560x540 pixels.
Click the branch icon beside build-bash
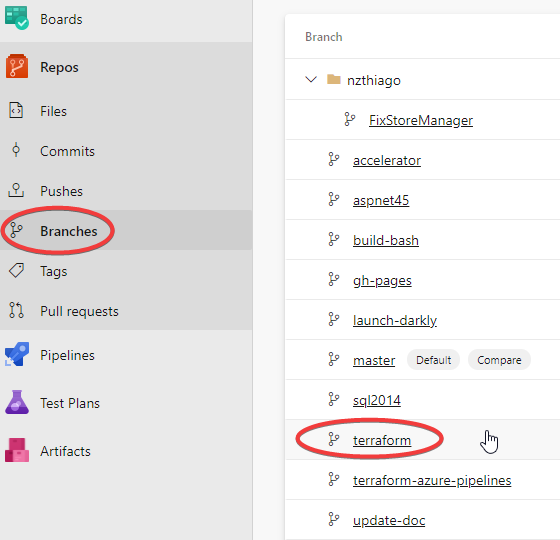(x=334, y=239)
